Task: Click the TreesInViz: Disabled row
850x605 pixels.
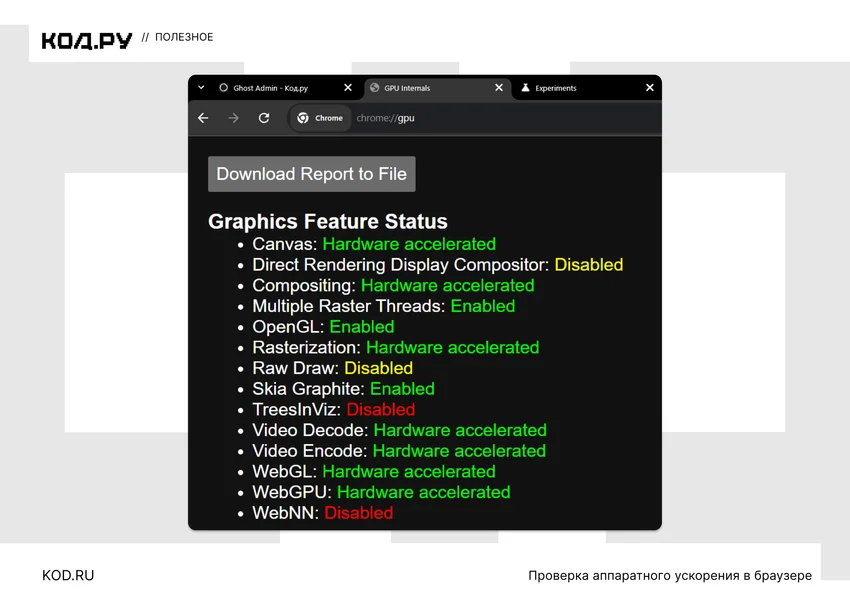Action: tap(333, 409)
